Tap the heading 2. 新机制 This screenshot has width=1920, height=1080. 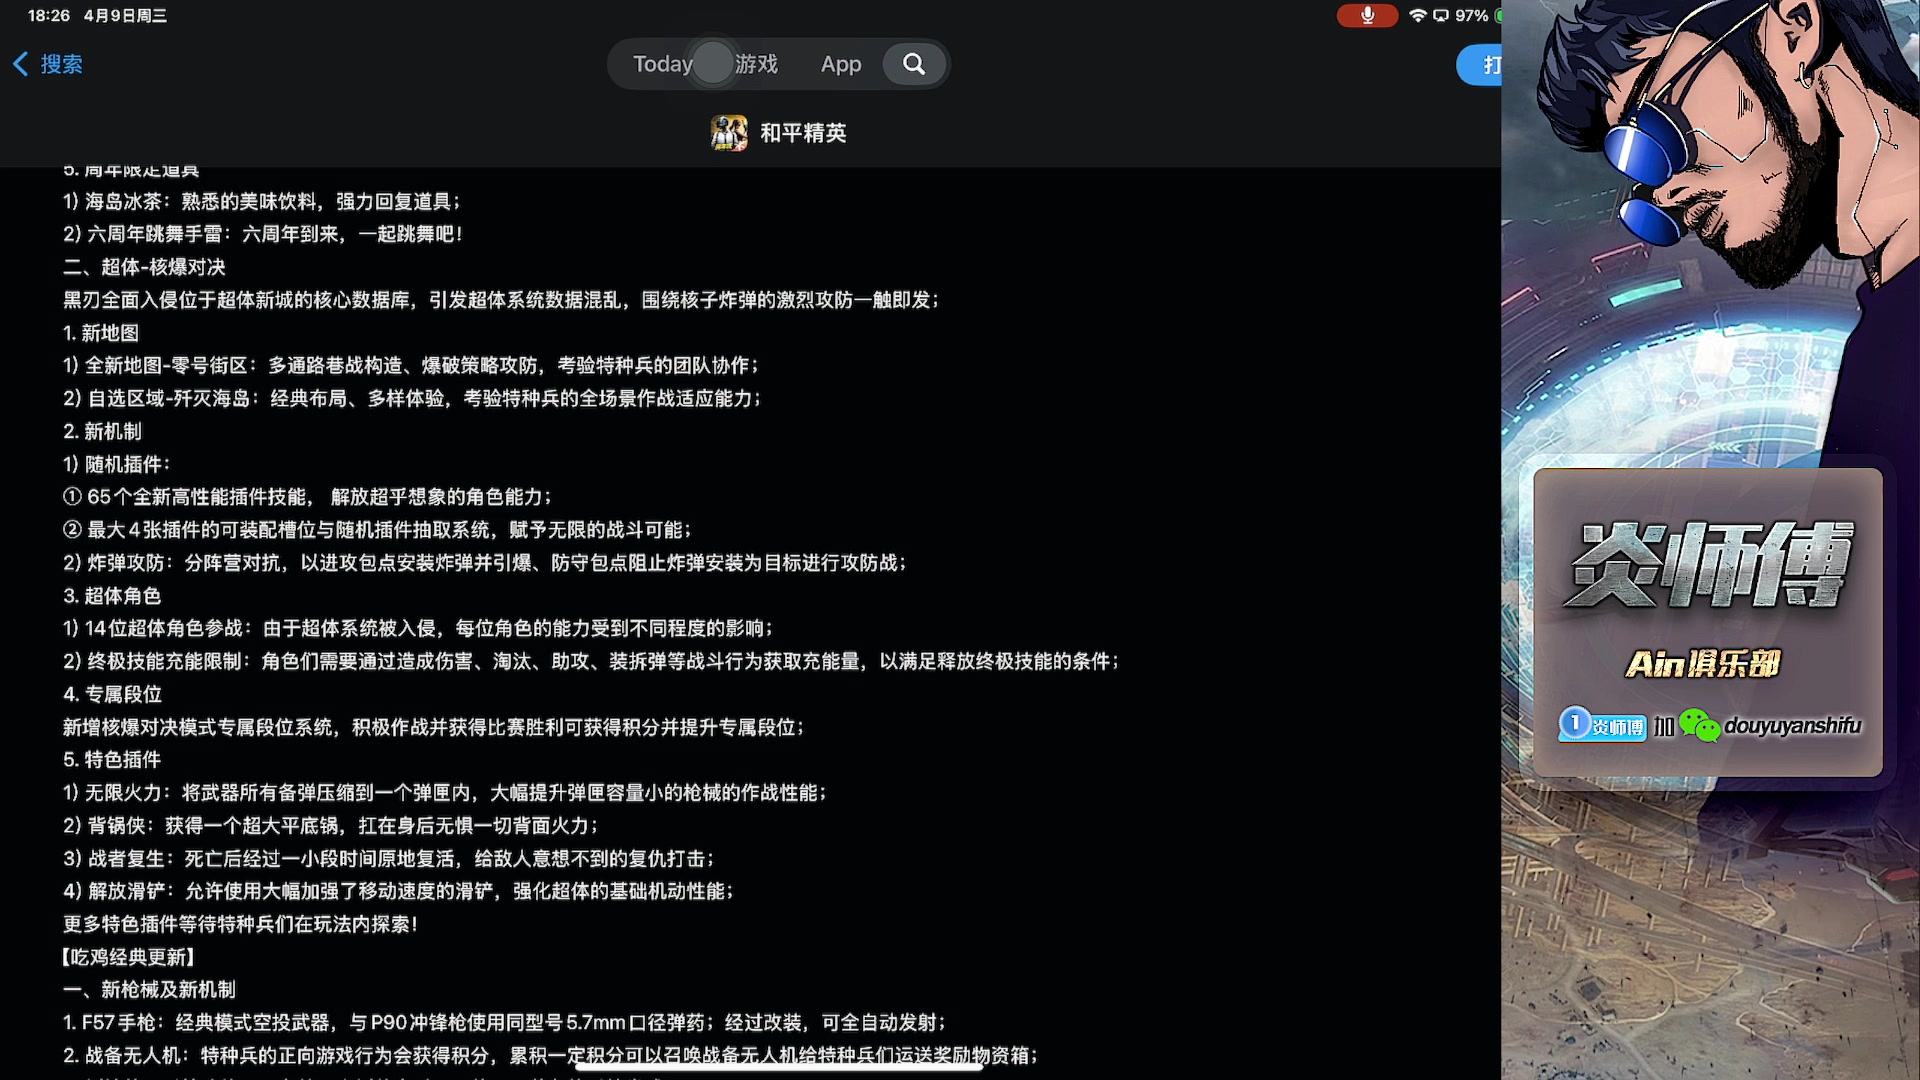(102, 432)
